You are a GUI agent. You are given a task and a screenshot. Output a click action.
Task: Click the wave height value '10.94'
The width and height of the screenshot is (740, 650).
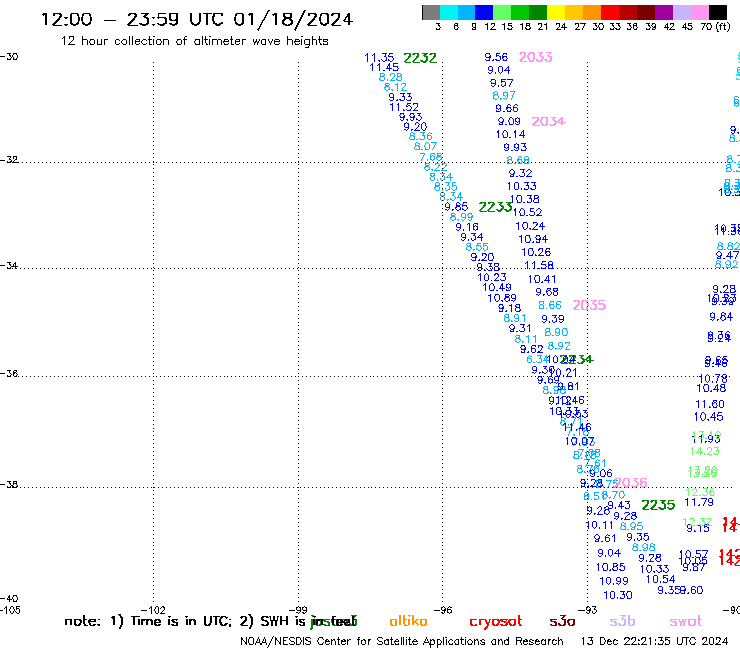click(533, 239)
